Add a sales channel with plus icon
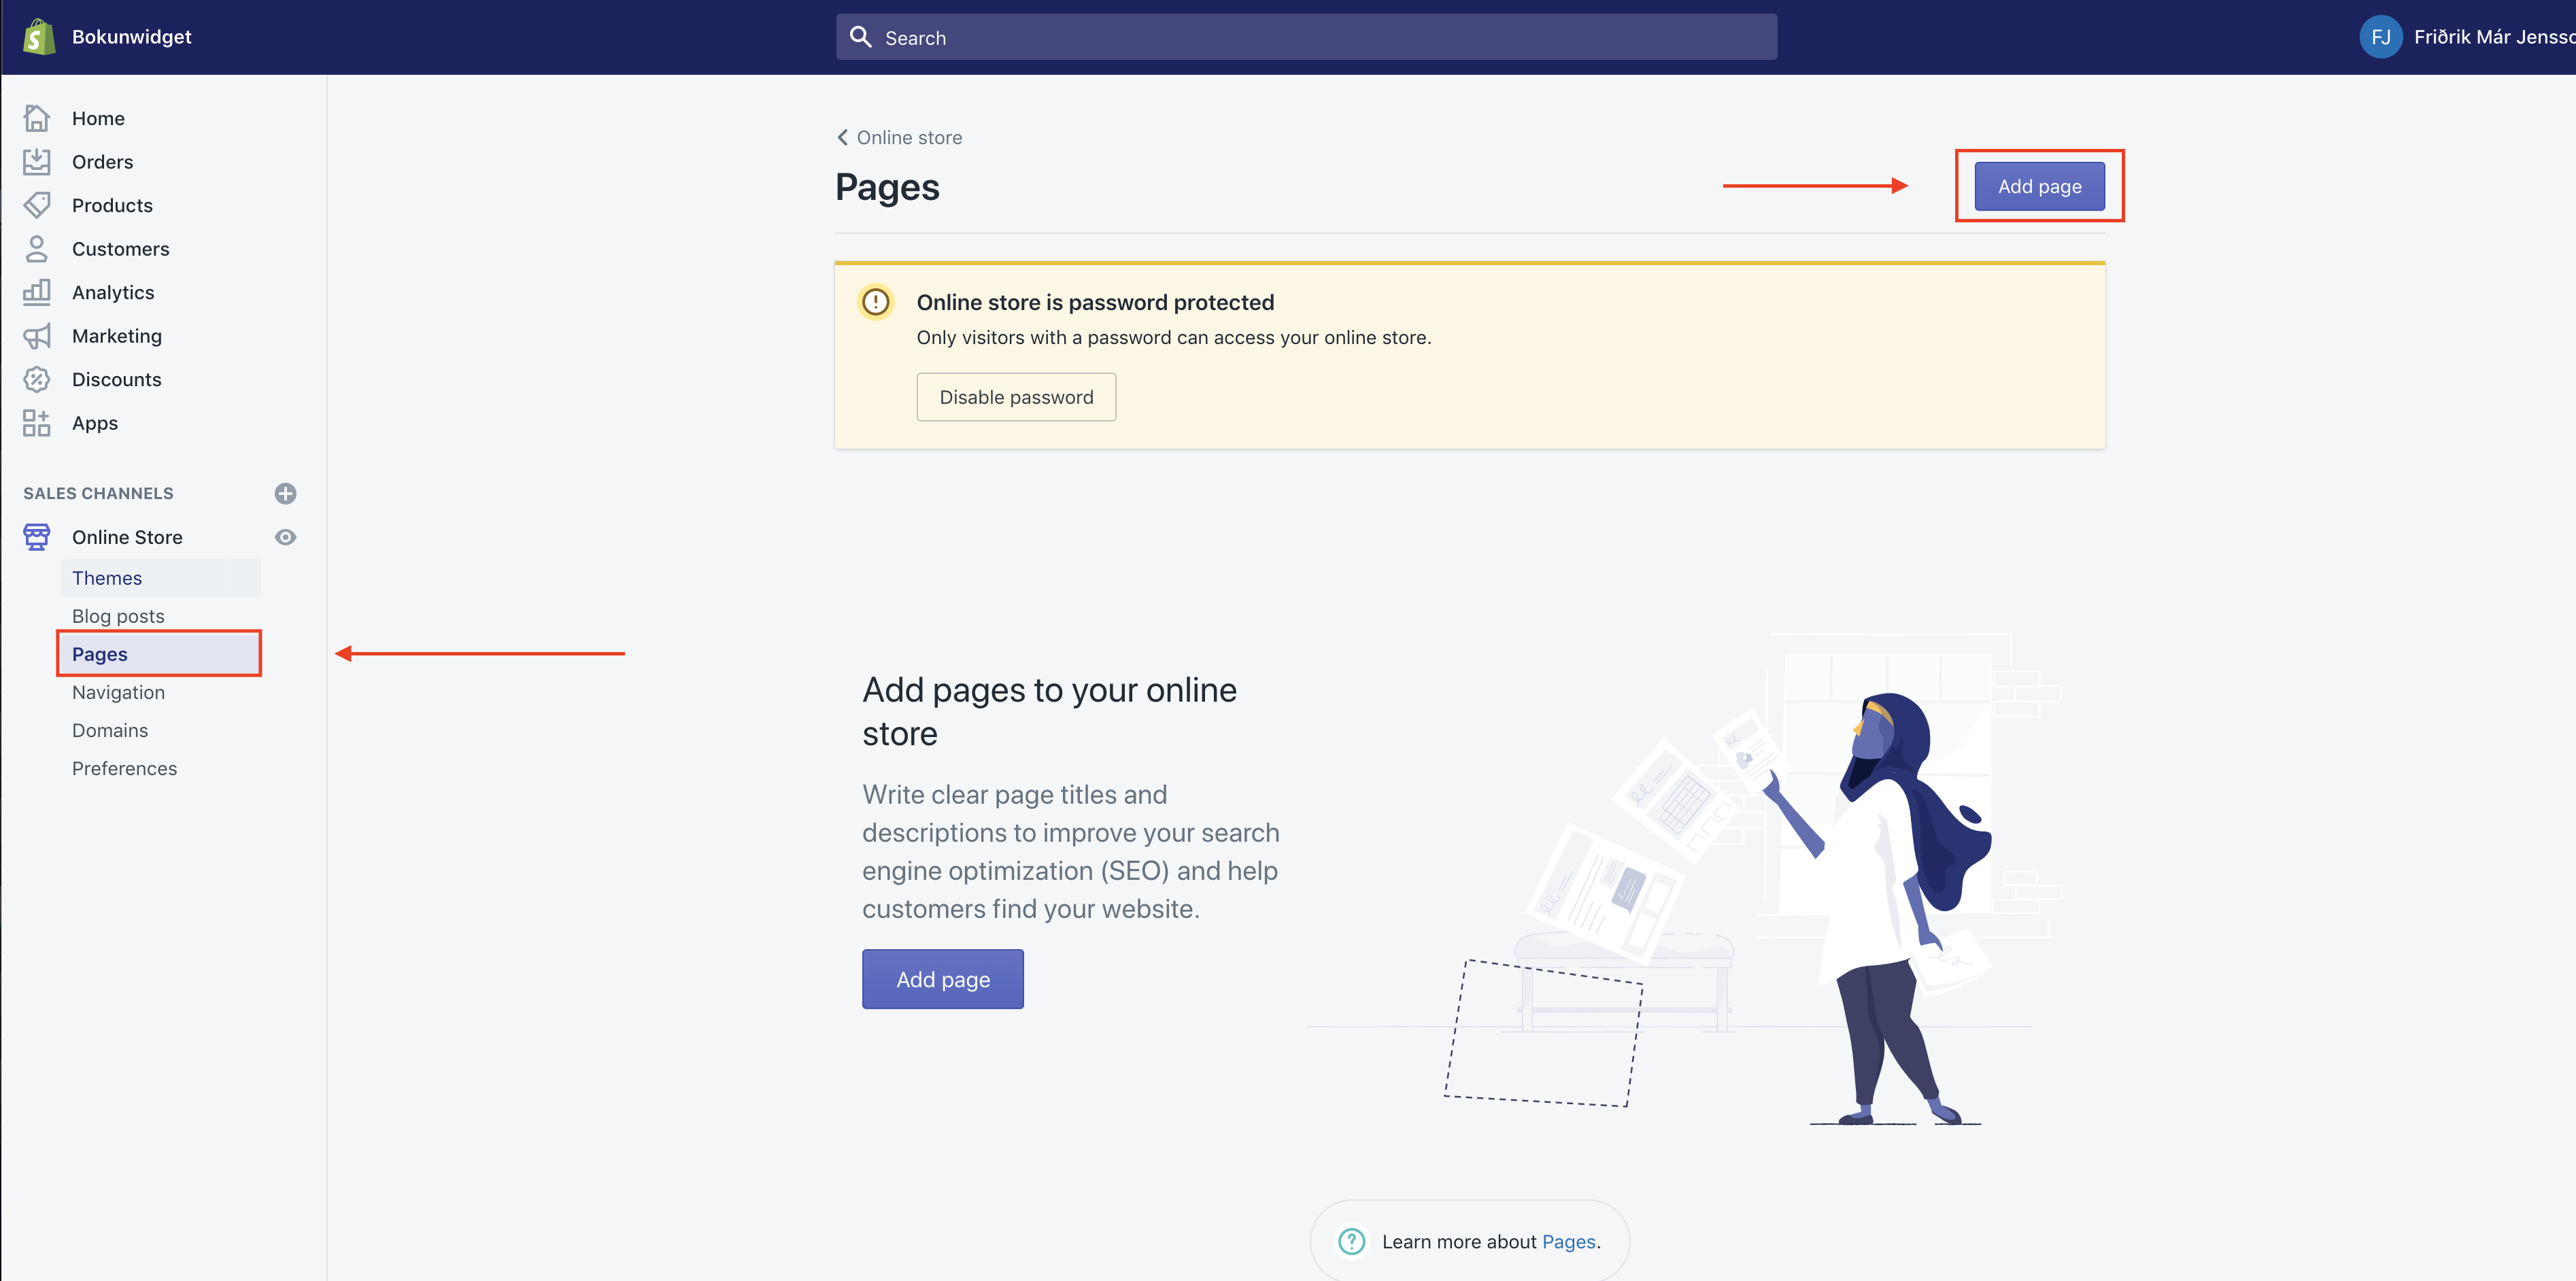 pos(285,493)
